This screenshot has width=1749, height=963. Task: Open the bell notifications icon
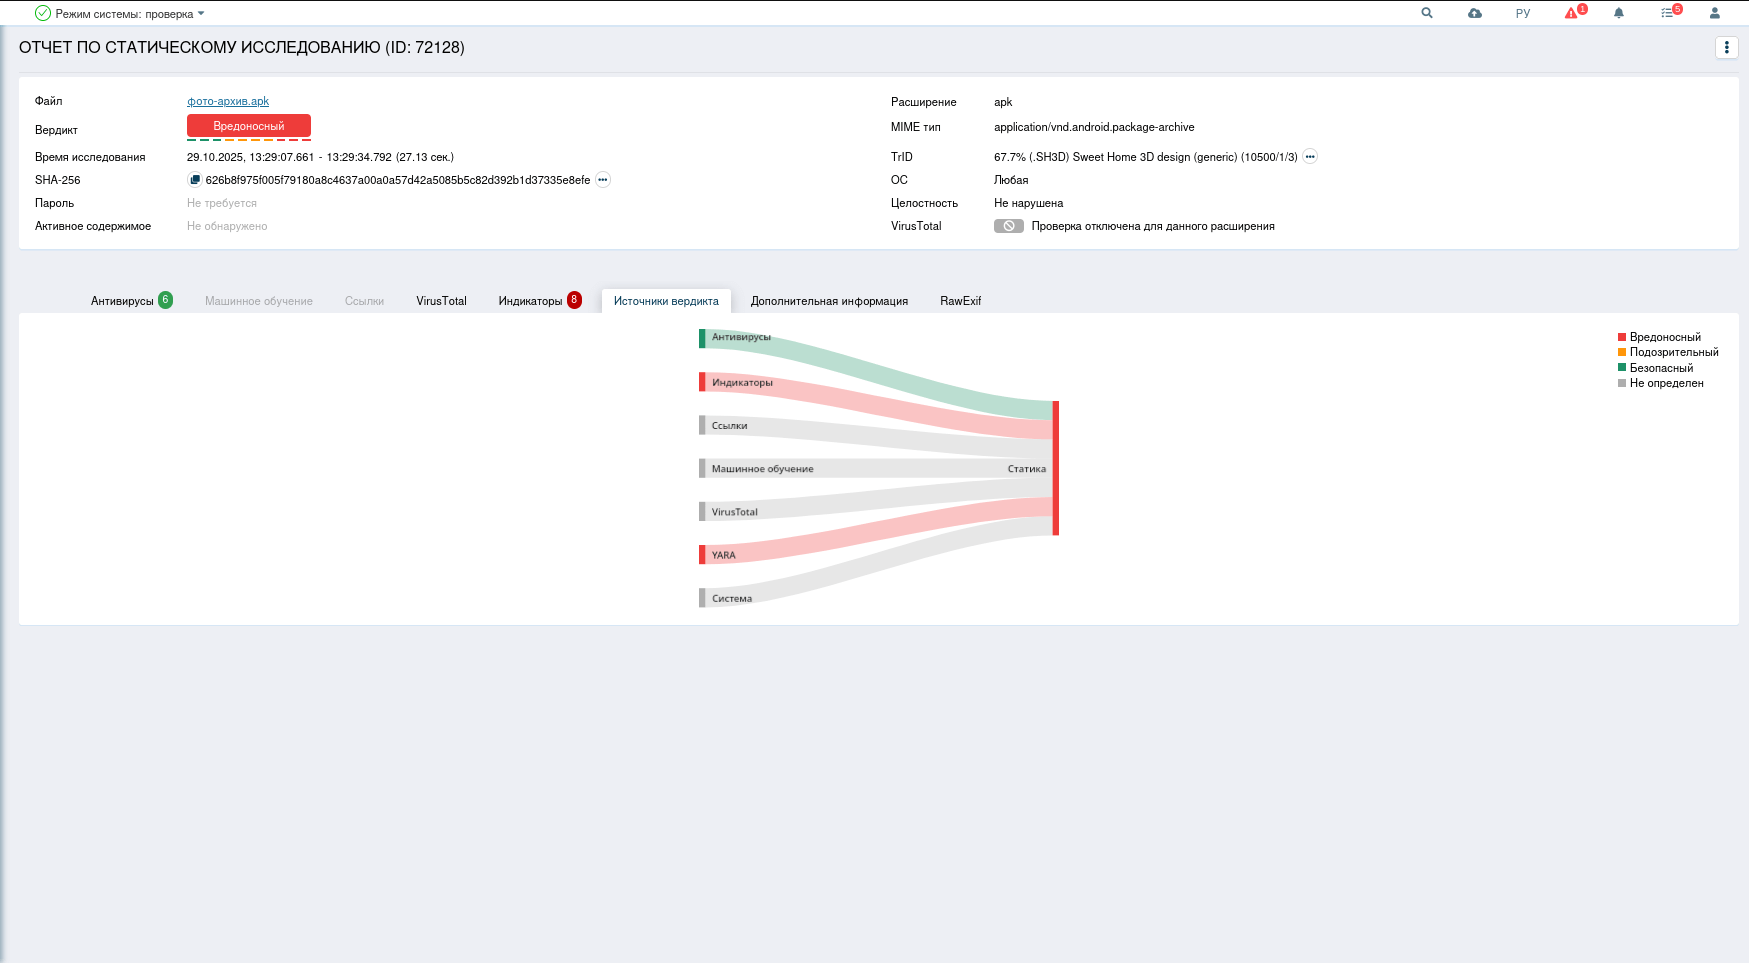[x=1619, y=13]
